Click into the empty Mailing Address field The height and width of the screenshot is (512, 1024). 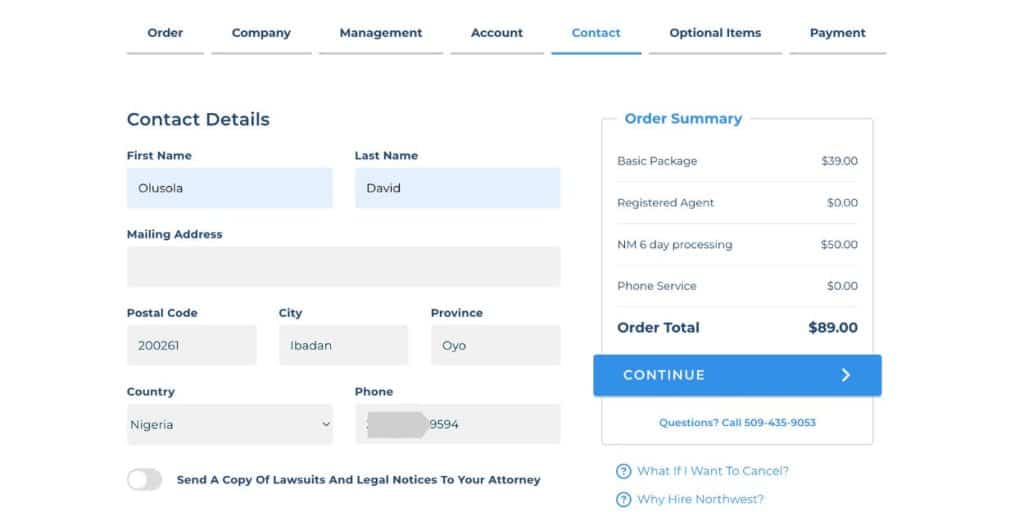[x=343, y=267]
